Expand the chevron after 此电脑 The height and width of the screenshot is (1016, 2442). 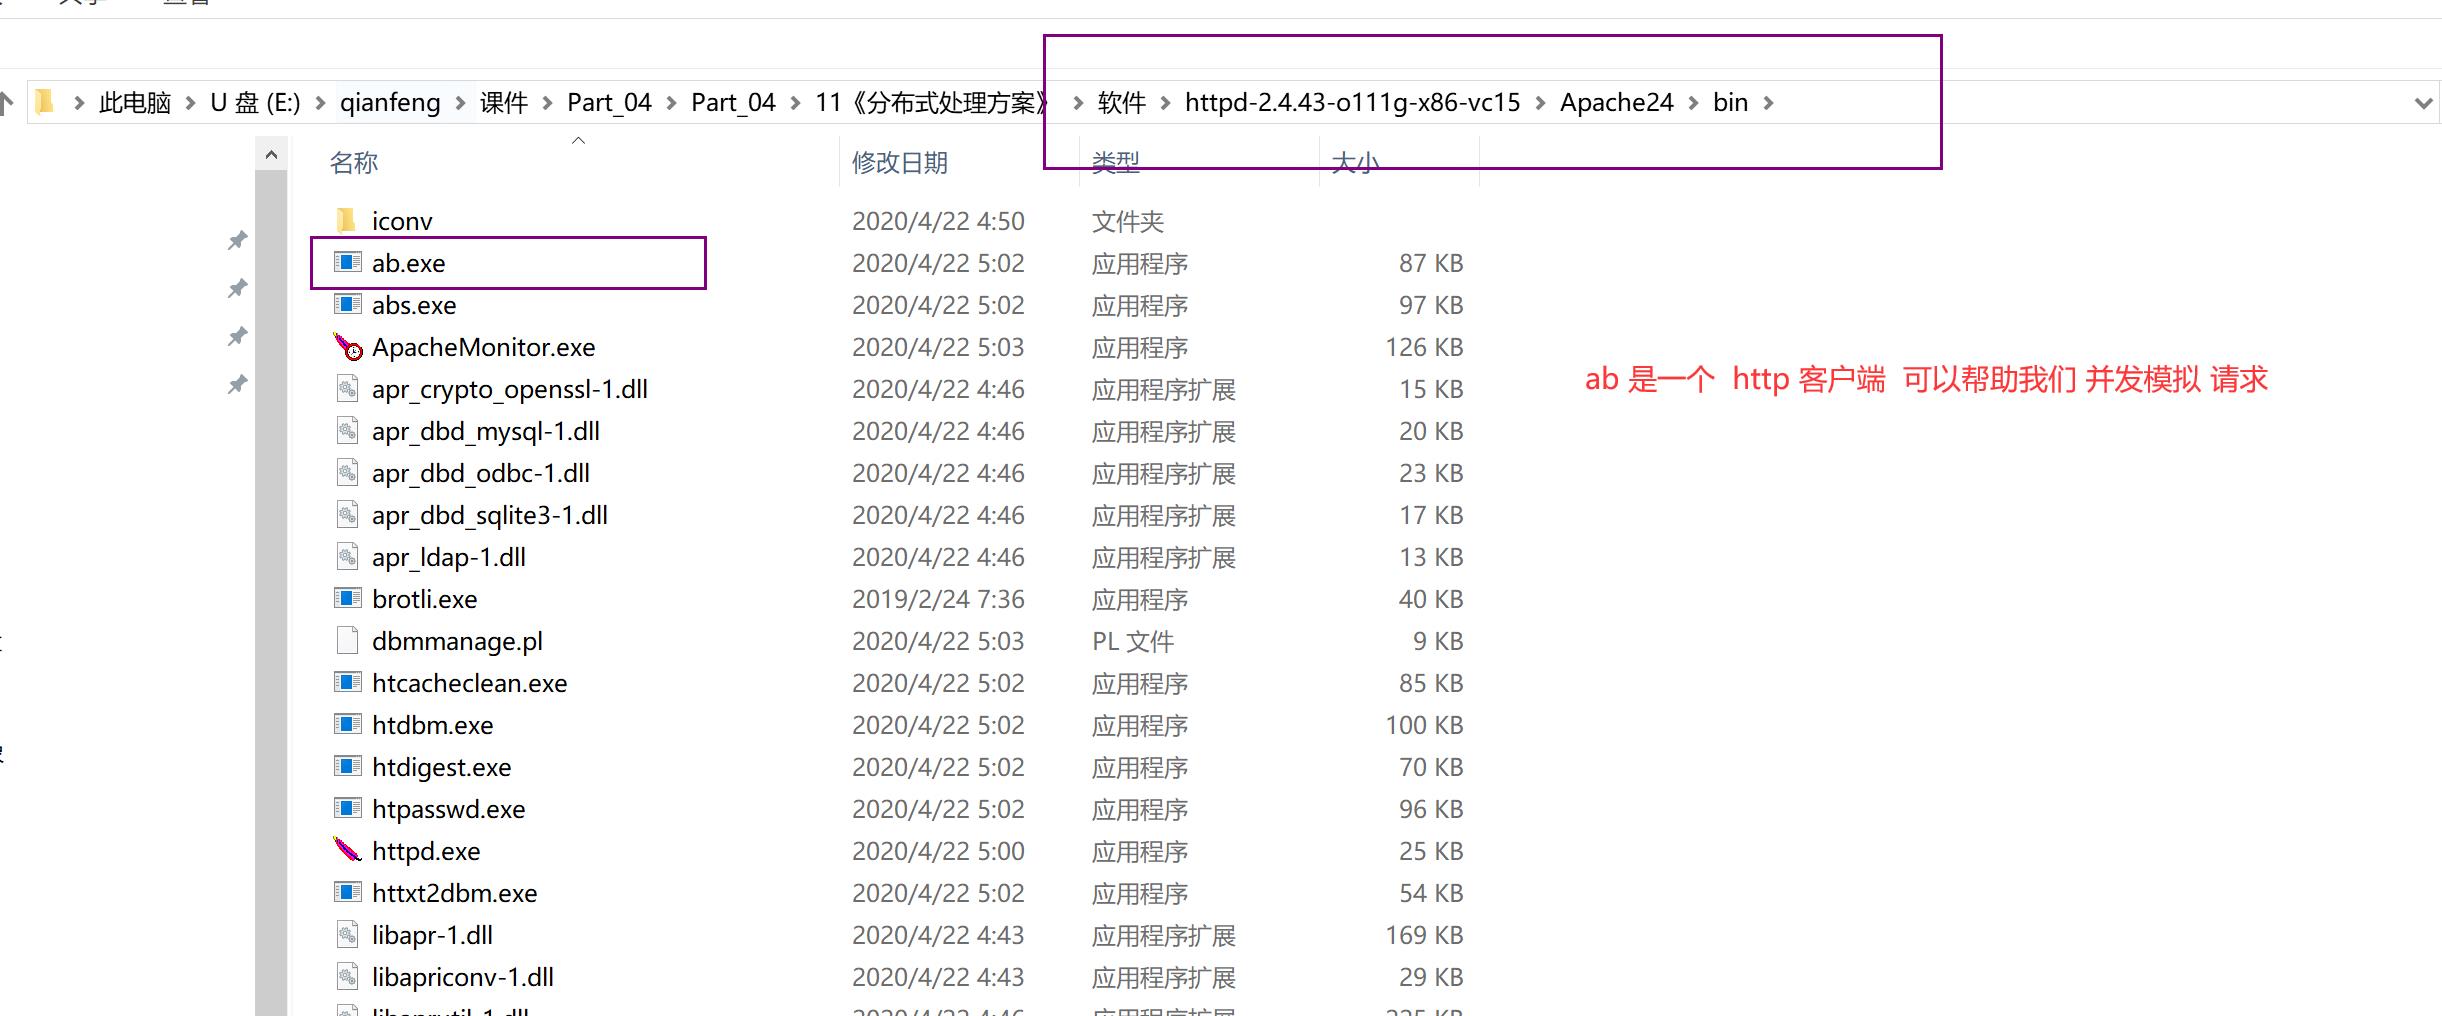(x=190, y=102)
